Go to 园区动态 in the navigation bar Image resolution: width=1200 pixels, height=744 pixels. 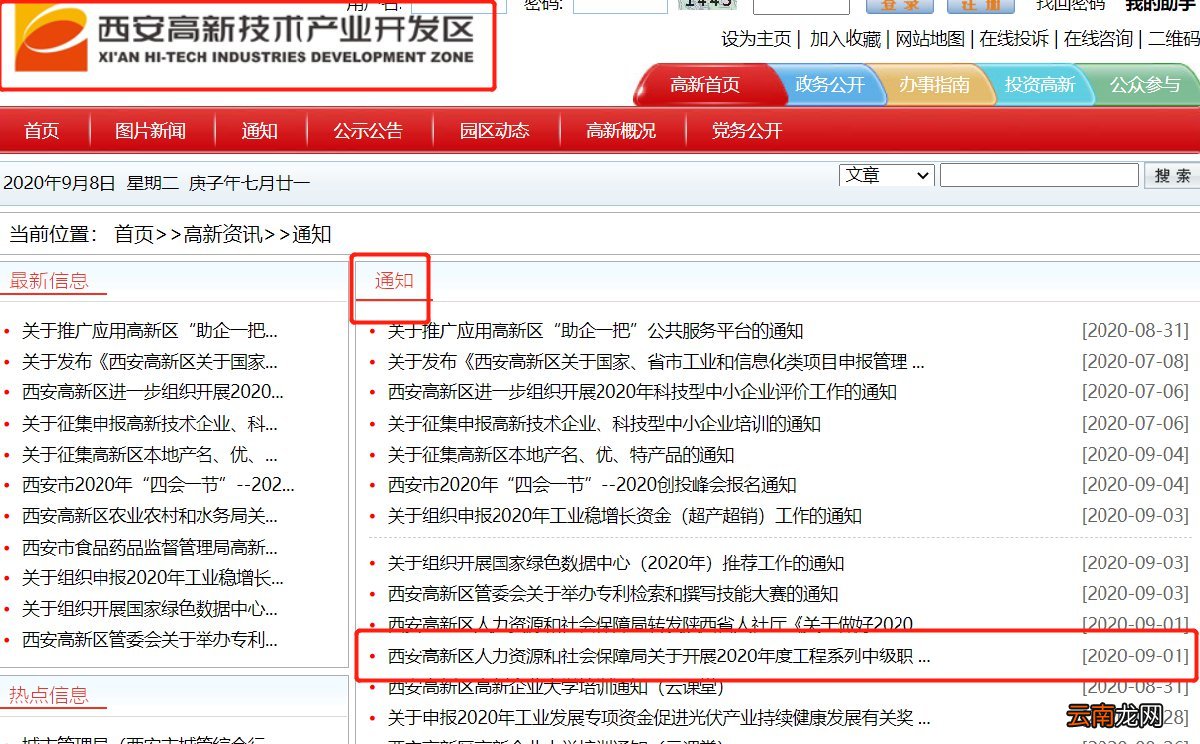(x=494, y=131)
